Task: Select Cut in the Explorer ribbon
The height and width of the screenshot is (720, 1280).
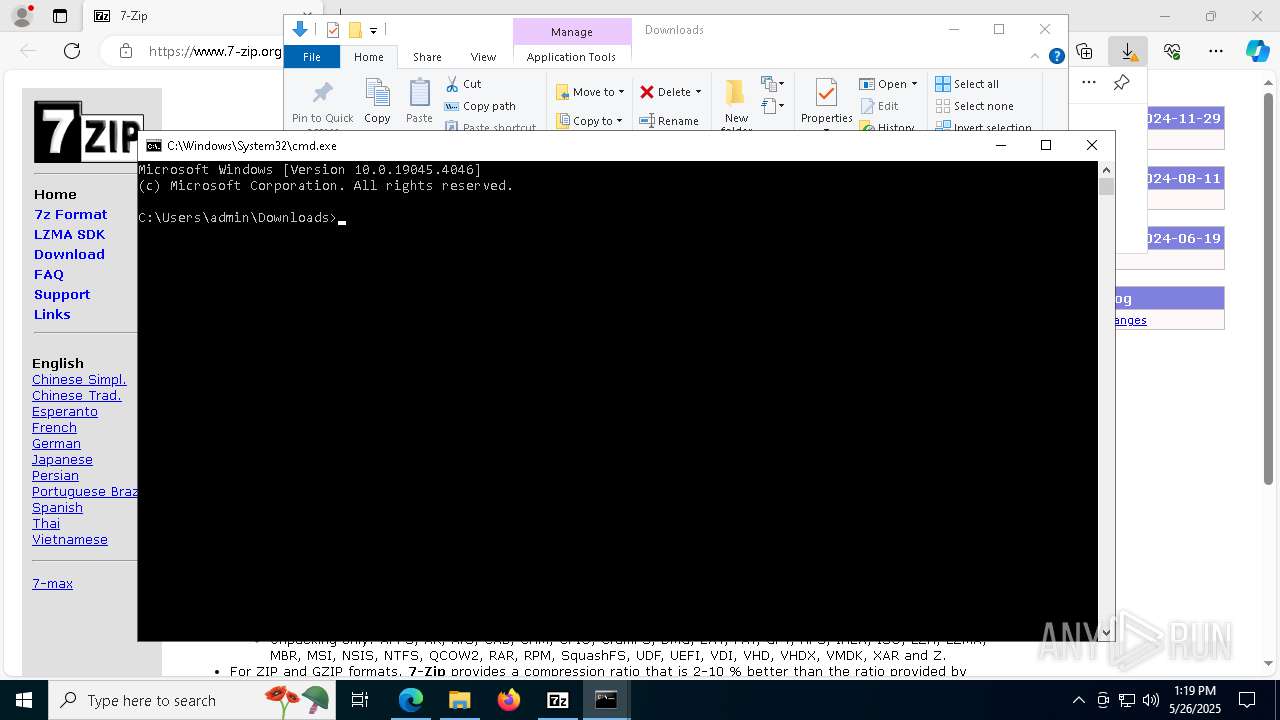Action: 464,84
